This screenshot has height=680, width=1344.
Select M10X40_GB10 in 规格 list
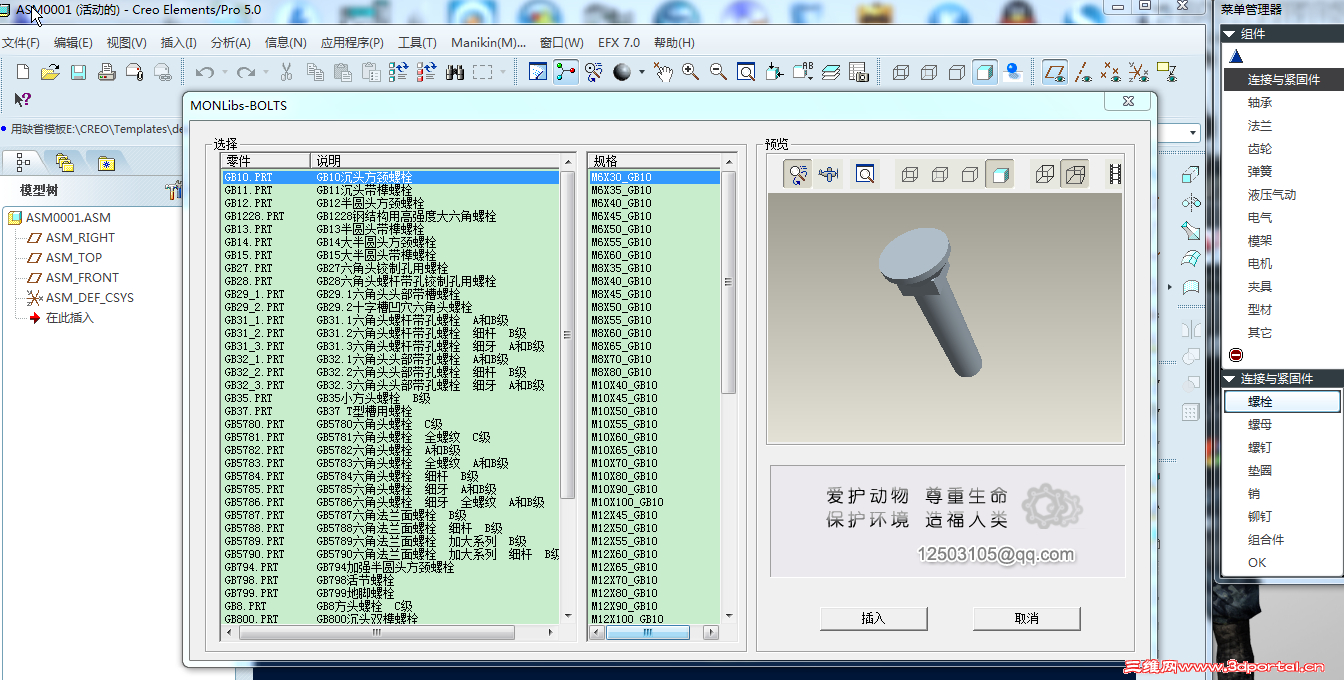pyautogui.click(x=654, y=385)
